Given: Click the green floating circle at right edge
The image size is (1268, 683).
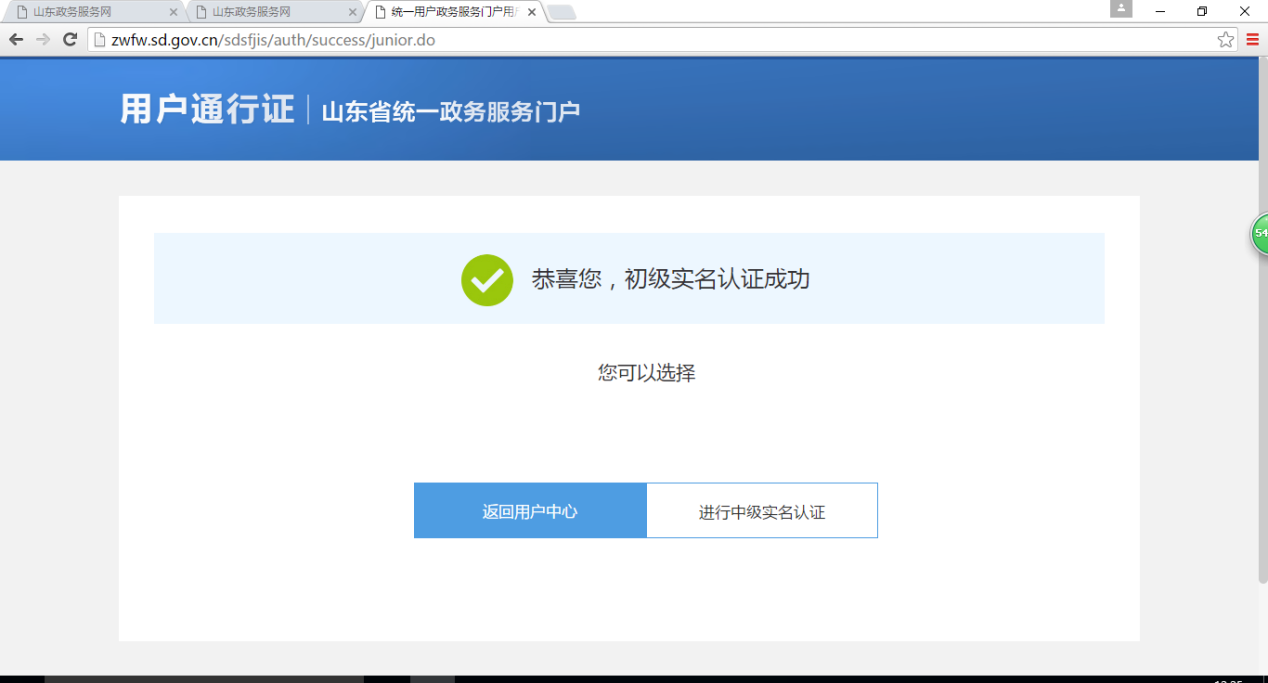Looking at the screenshot, I should (x=1259, y=233).
